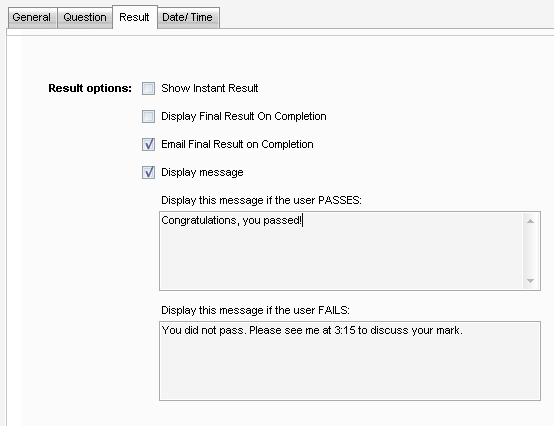Click the 'Email Final Result on Completion' label
The image size is (554, 426).
point(237,144)
